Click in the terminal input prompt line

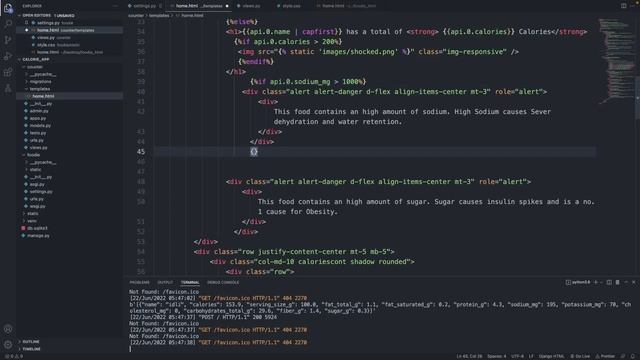click(x=381, y=349)
